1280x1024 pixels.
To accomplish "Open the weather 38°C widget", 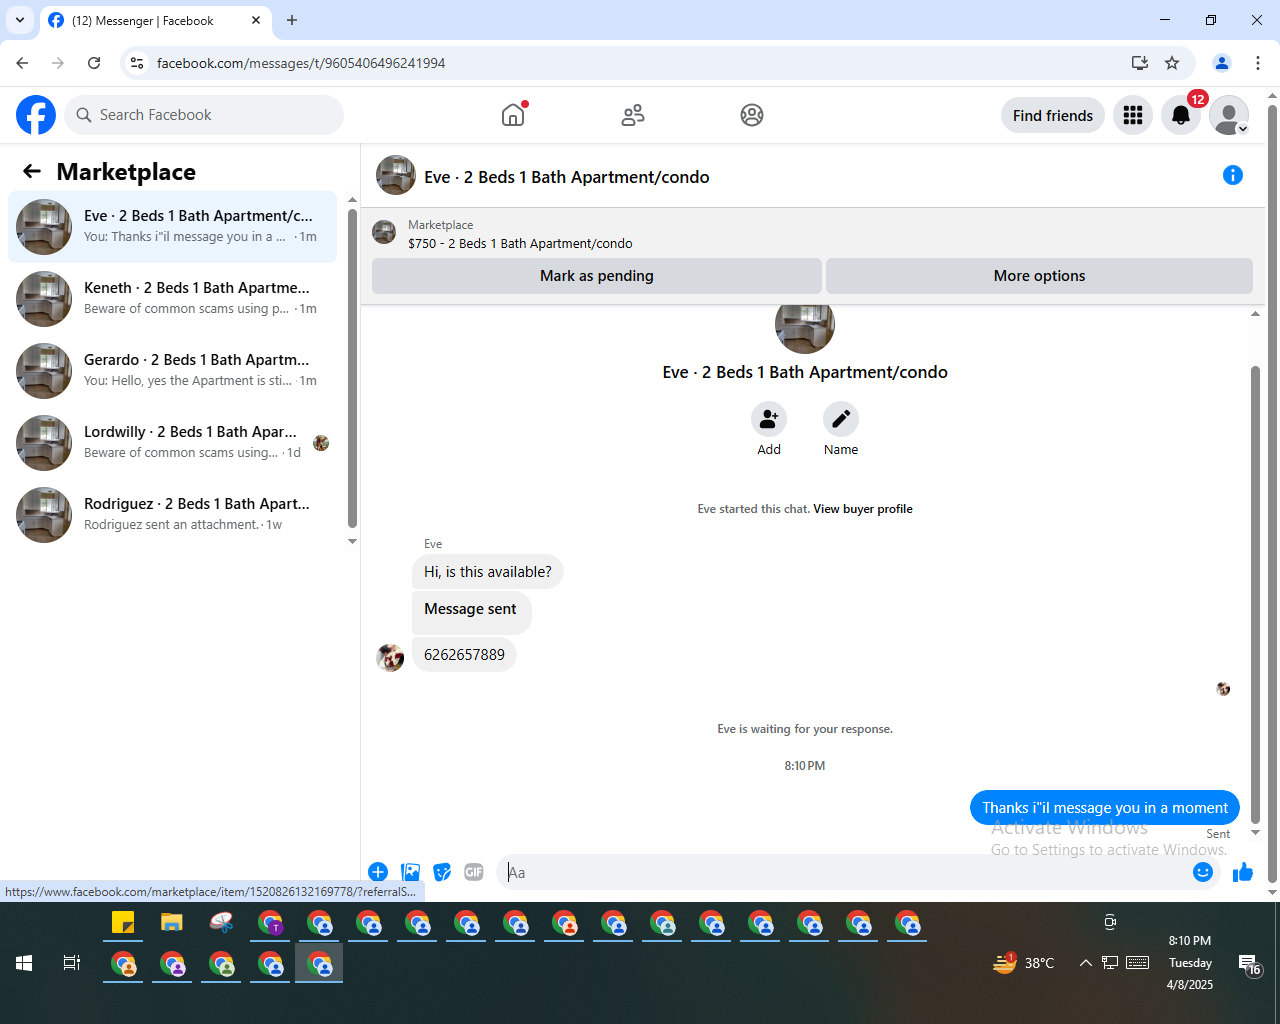I will click(1023, 963).
